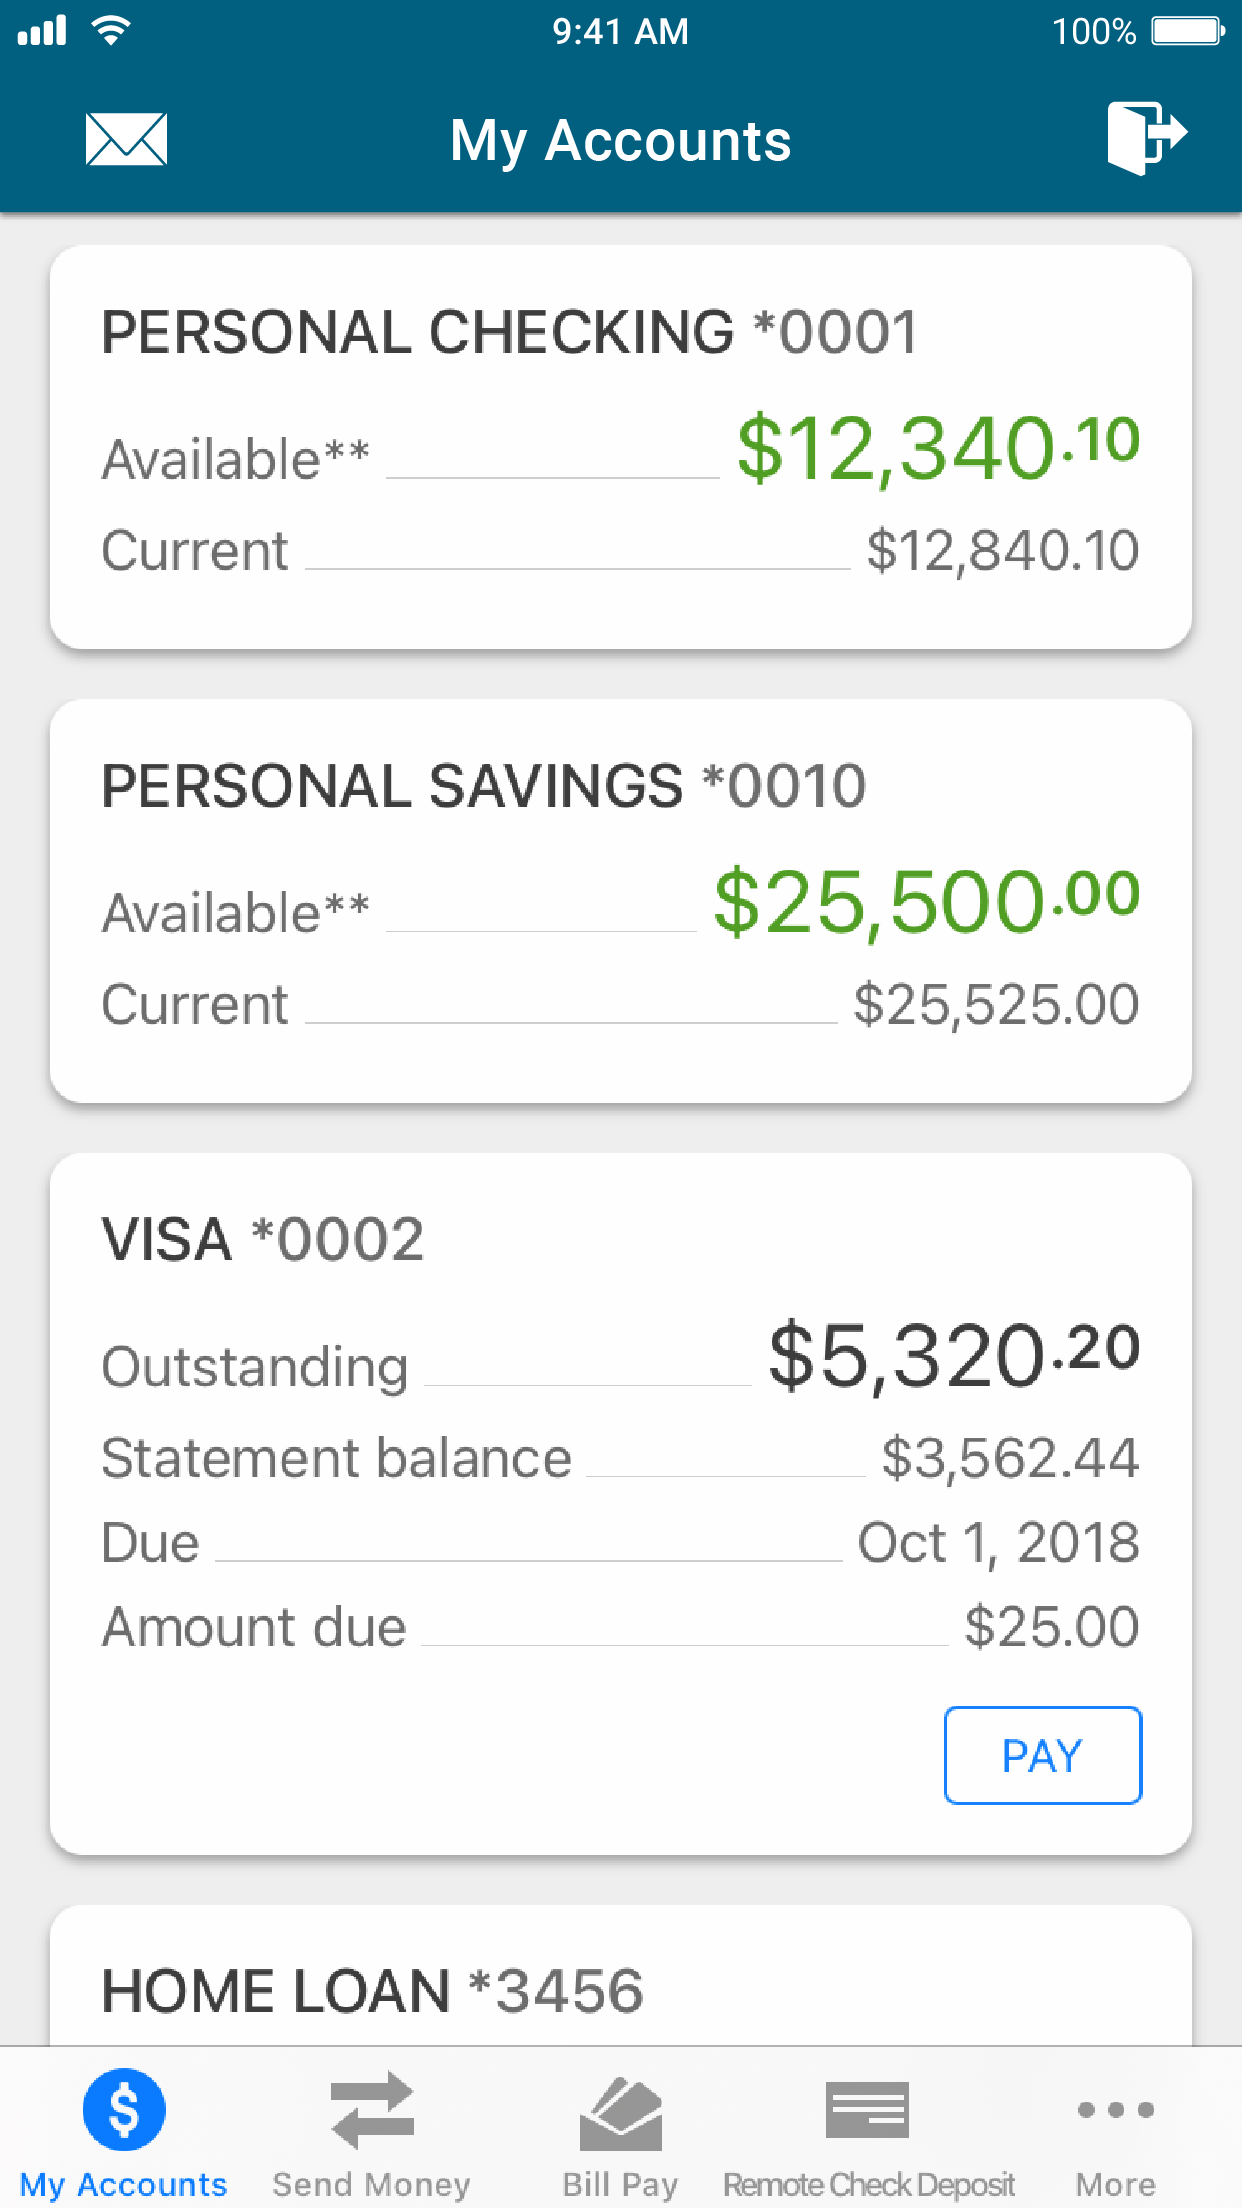Tap the $5,320.20 outstanding balance
The width and height of the screenshot is (1242, 2208).
click(x=954, y=1355)
